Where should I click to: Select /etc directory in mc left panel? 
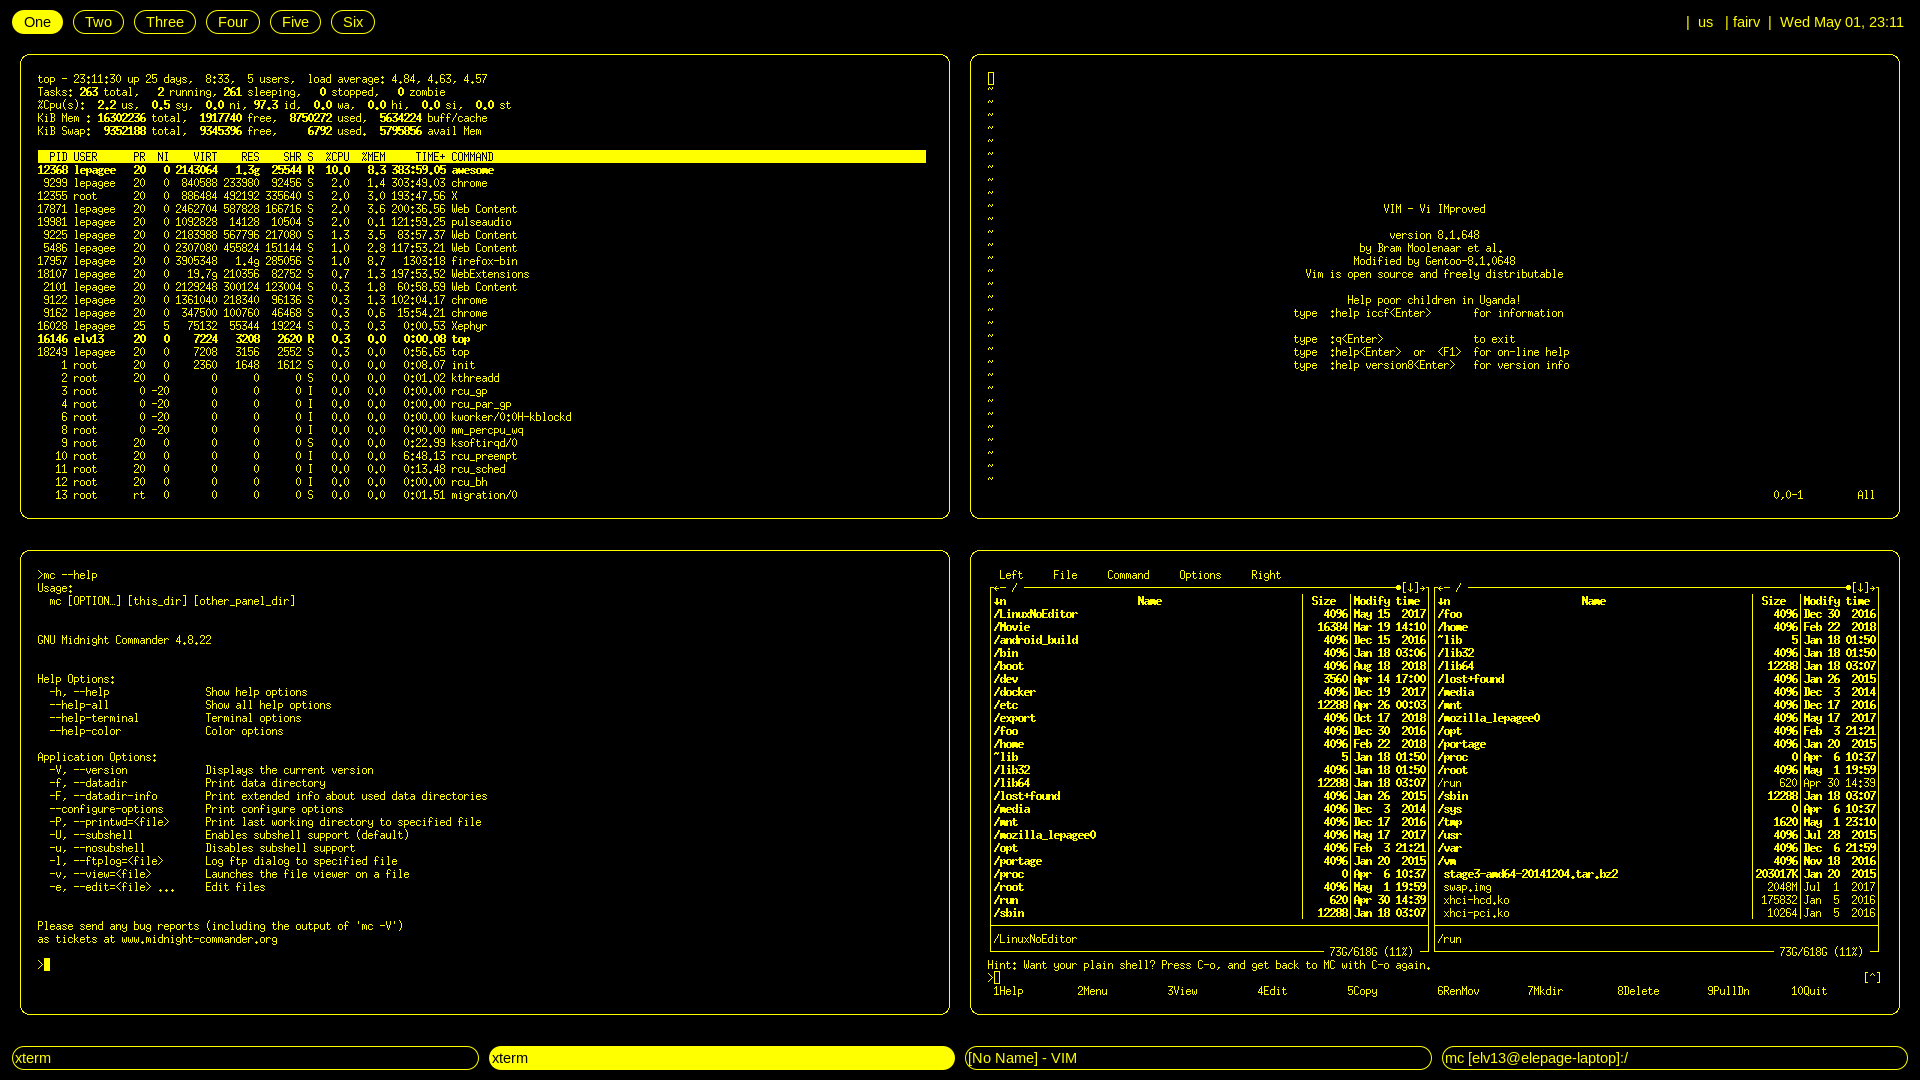(1210, 705)
